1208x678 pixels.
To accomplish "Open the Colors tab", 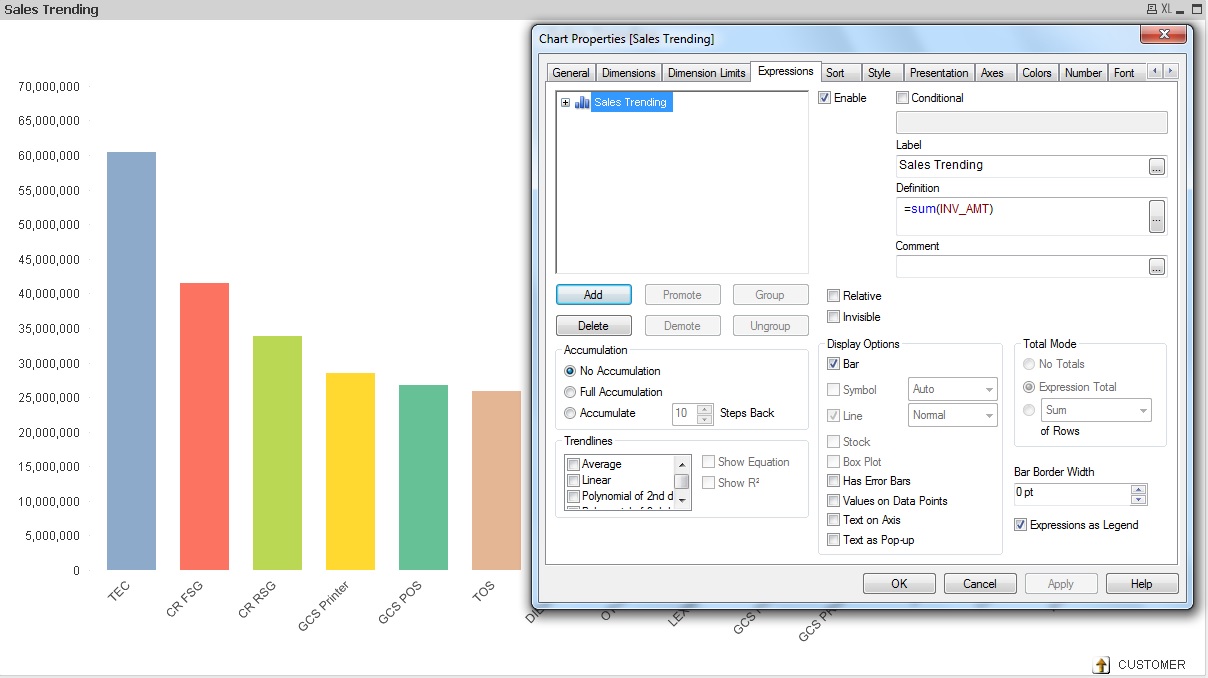I will tap(1036, 73).
